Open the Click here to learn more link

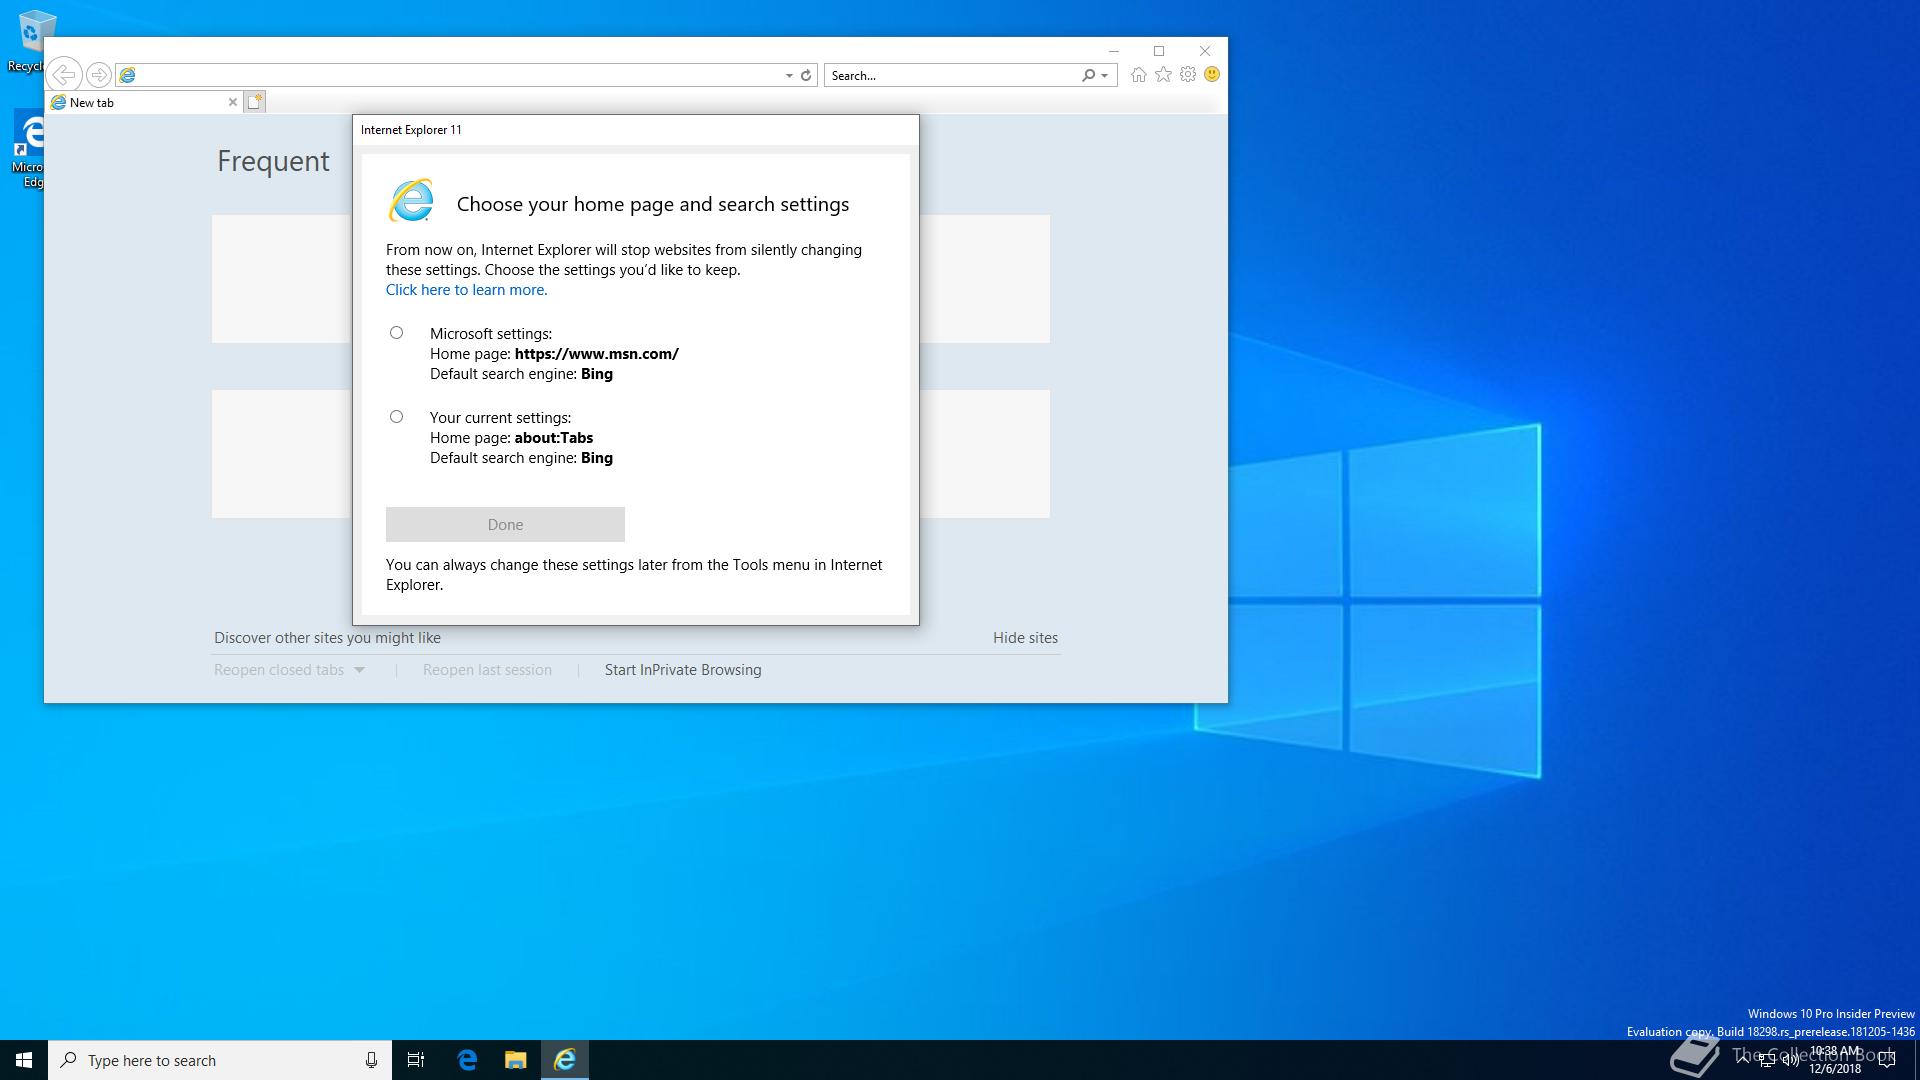tap(467, 290)
